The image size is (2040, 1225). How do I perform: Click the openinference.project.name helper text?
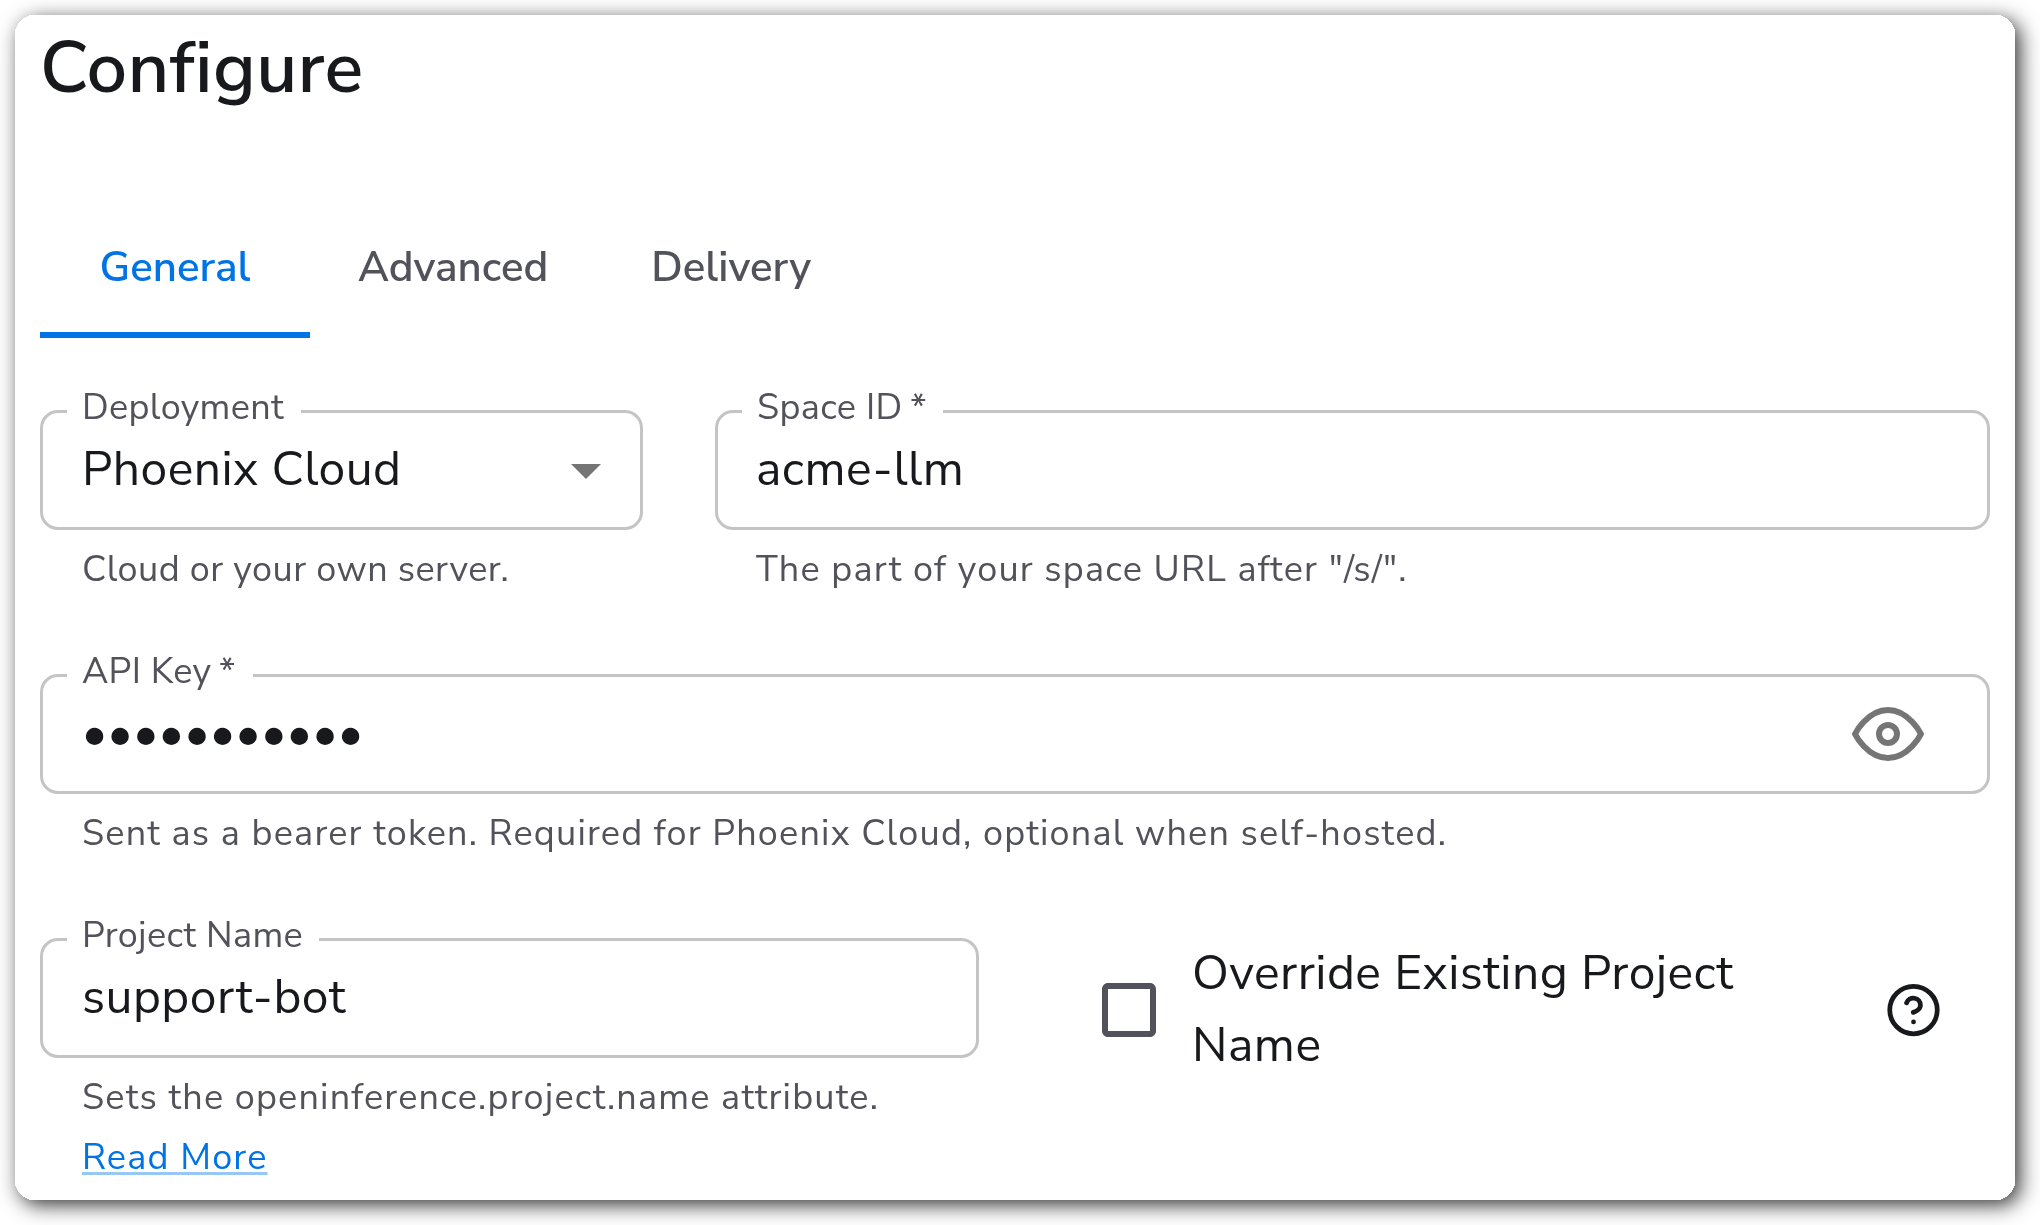tap(480, 1097)
